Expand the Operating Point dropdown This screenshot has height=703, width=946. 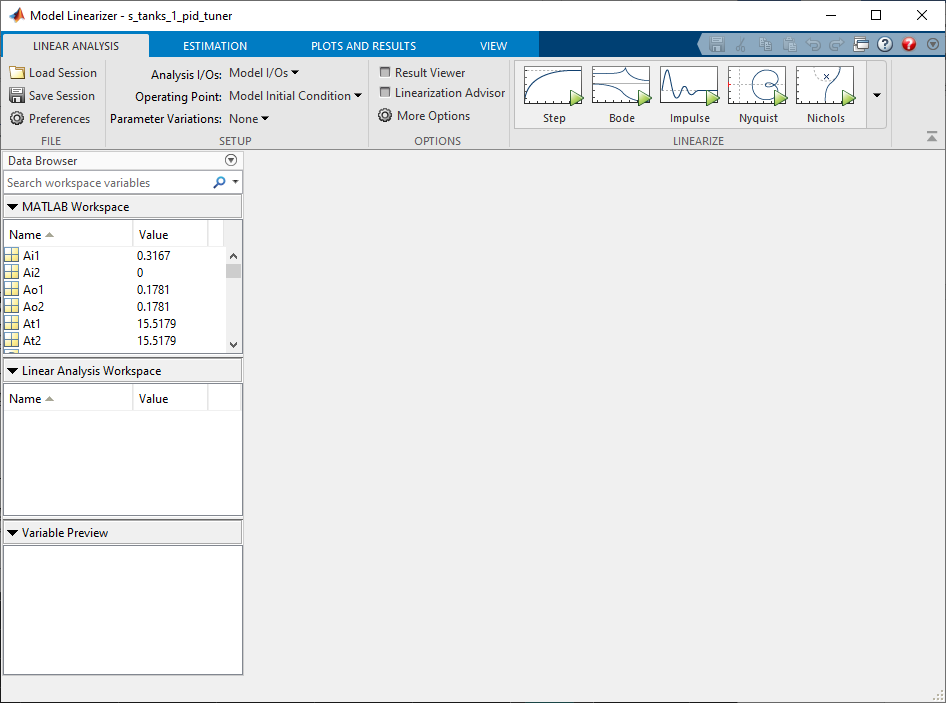coord(295,96)
